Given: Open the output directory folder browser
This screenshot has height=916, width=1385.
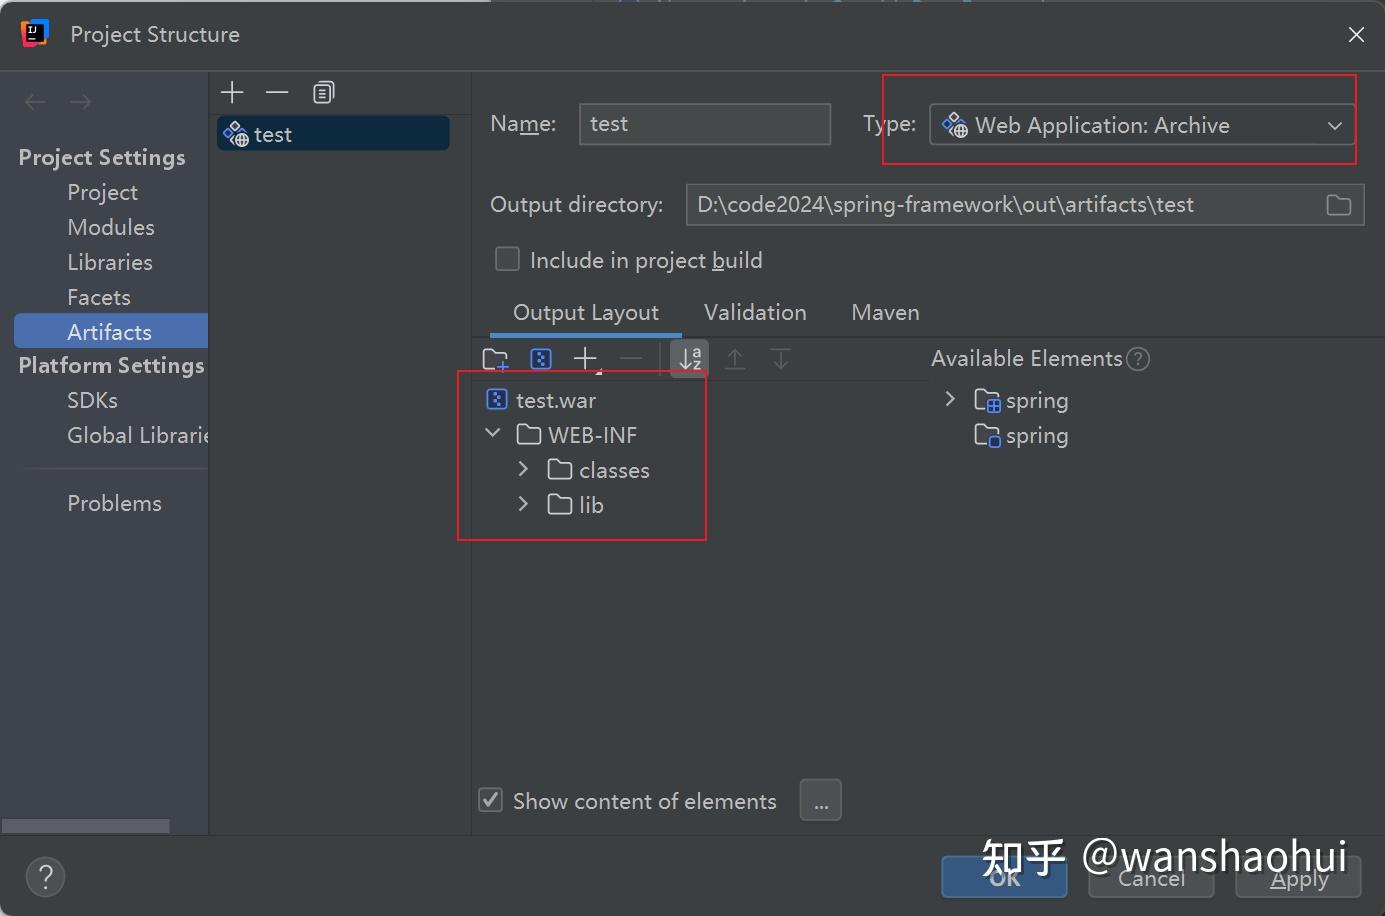Looking at the screenshot, I should pyautogui.click(x=1338, y=204).
